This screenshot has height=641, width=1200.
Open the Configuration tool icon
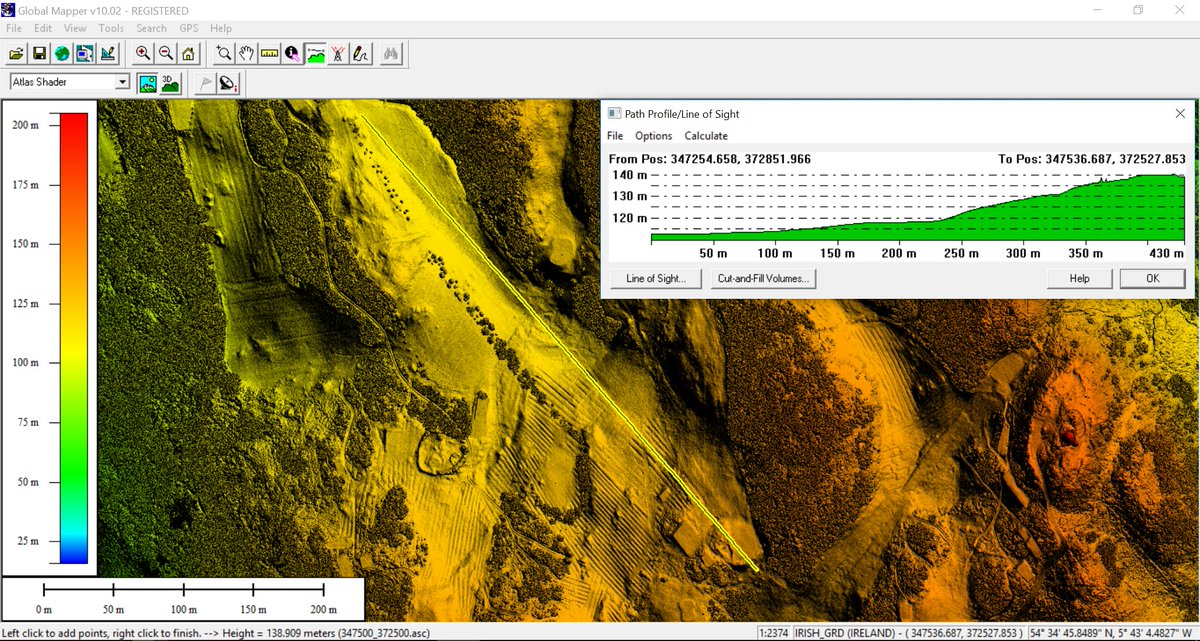point(108,53)
